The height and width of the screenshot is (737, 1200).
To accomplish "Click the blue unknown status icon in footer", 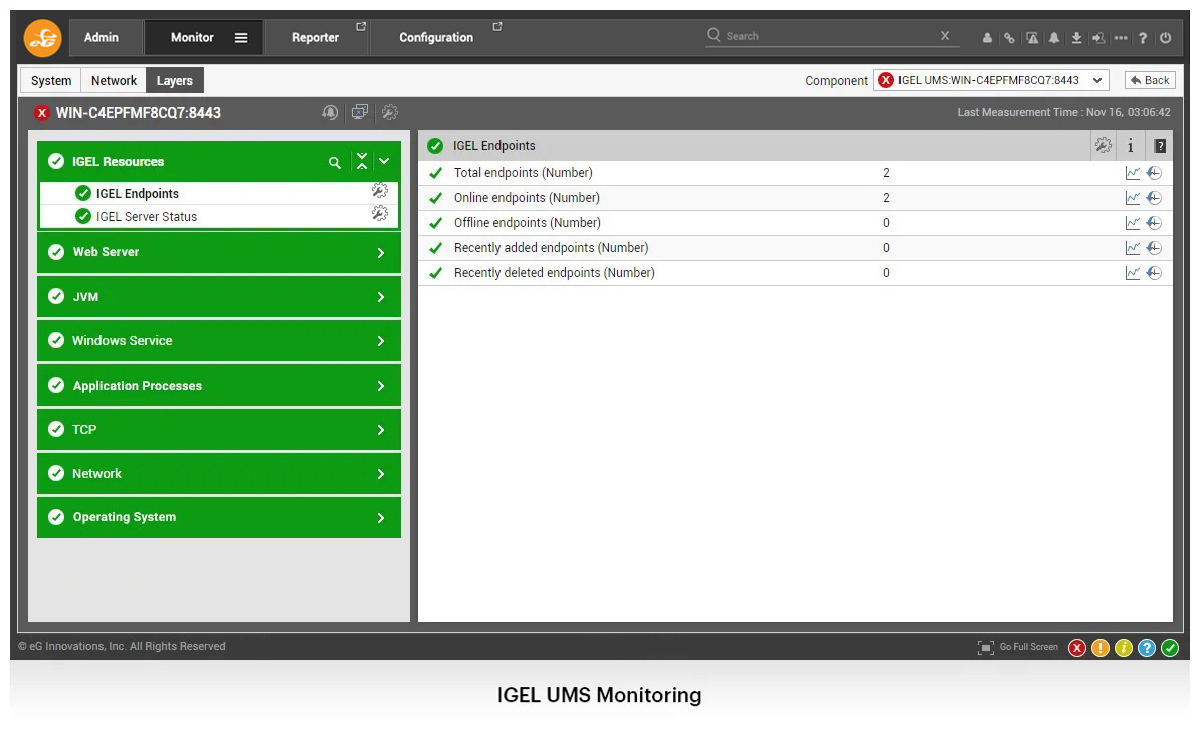I will pyautogui.click(x=1147, y=648).
